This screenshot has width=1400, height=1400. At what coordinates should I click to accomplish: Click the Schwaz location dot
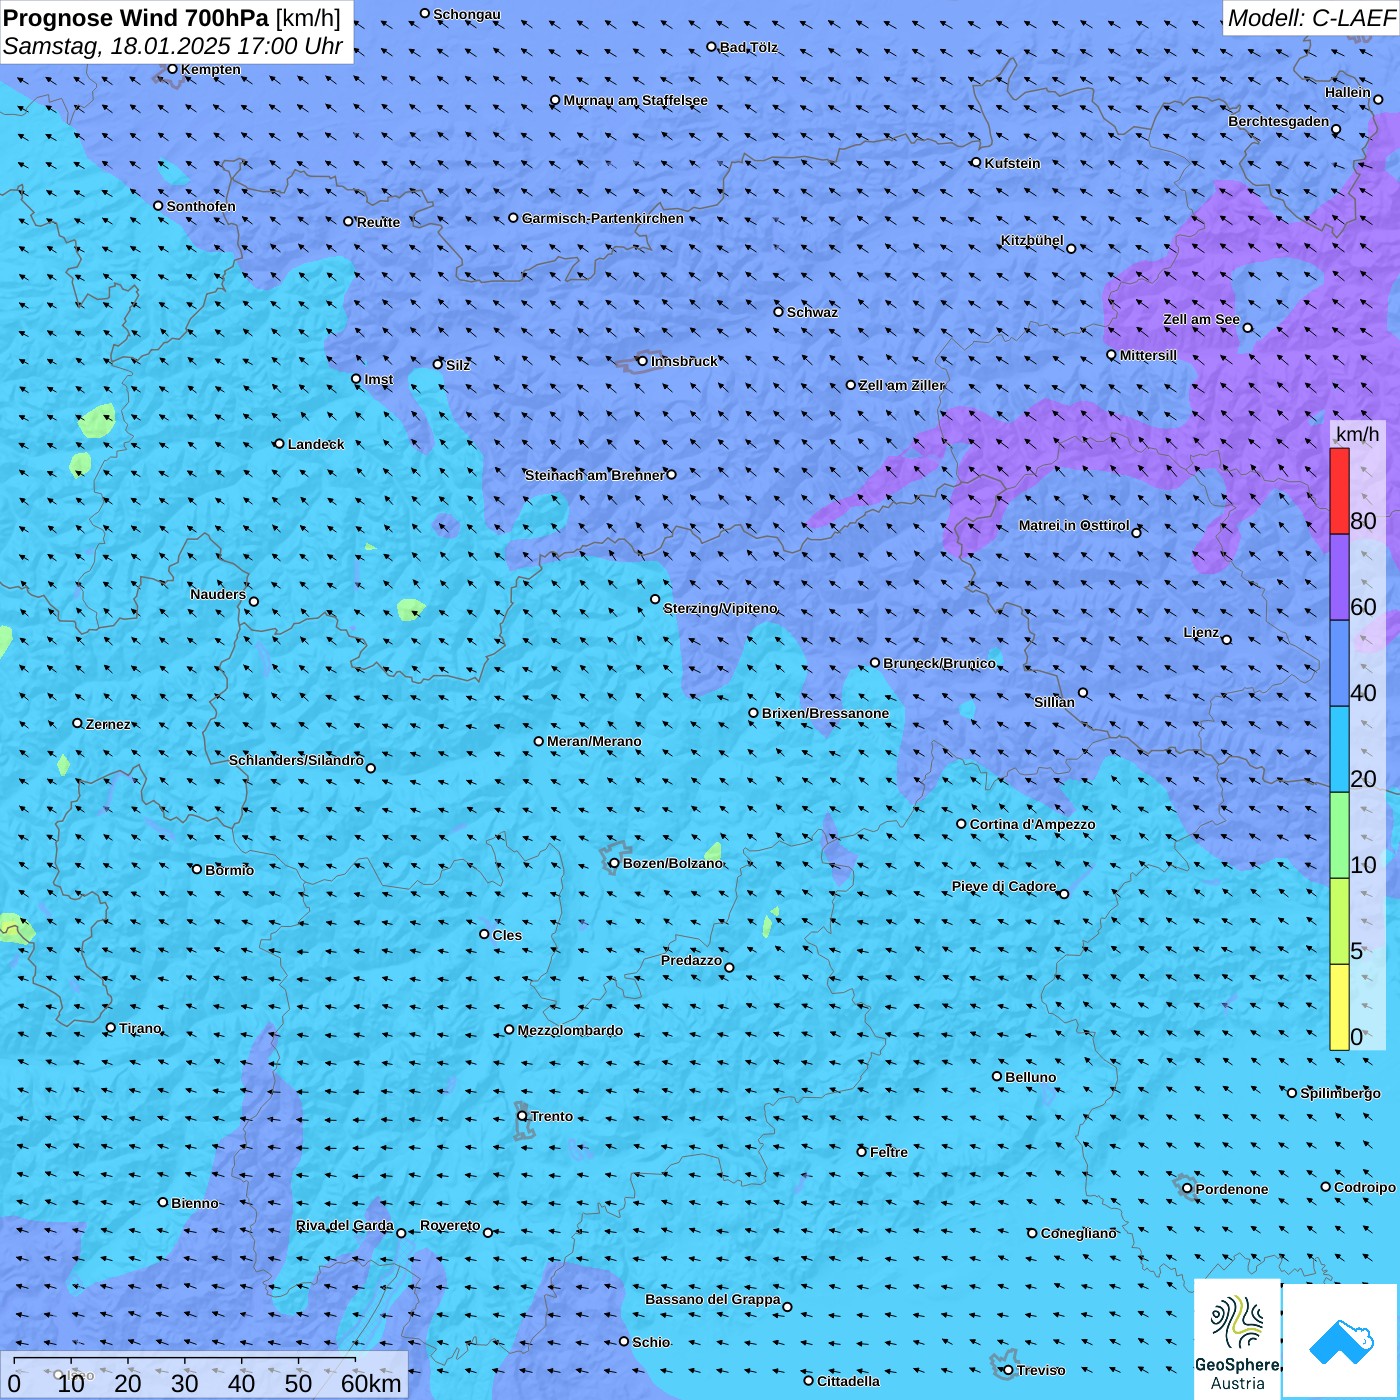(x=778, y=311)
